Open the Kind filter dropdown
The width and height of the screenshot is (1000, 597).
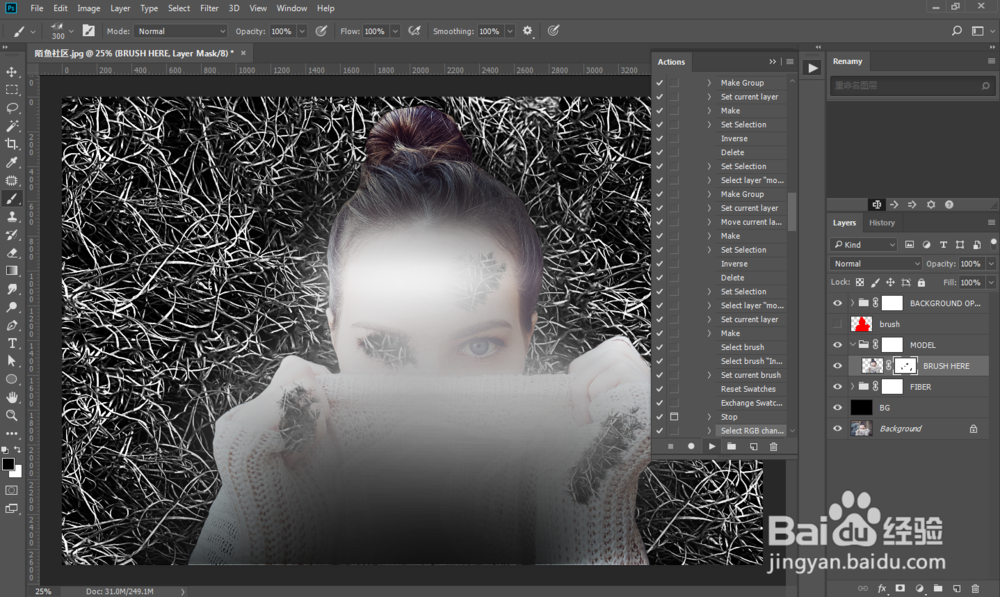click(864, 244)
